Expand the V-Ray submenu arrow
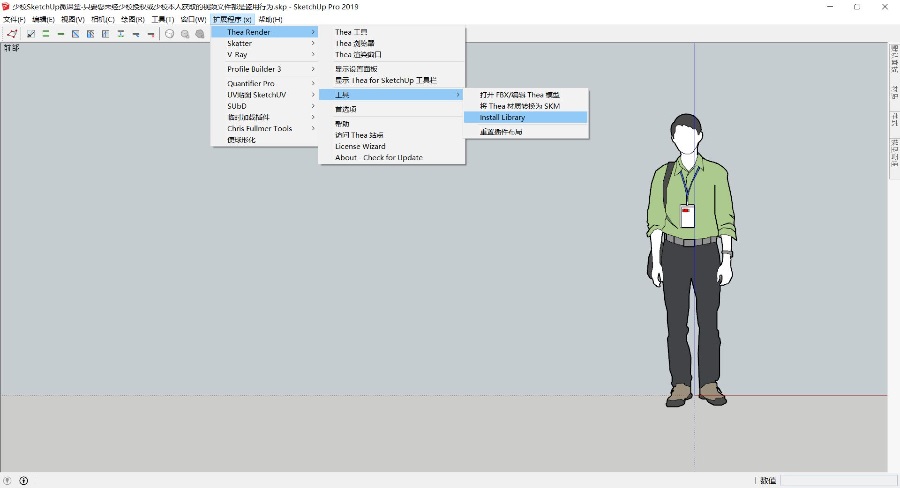 (313, 55)
